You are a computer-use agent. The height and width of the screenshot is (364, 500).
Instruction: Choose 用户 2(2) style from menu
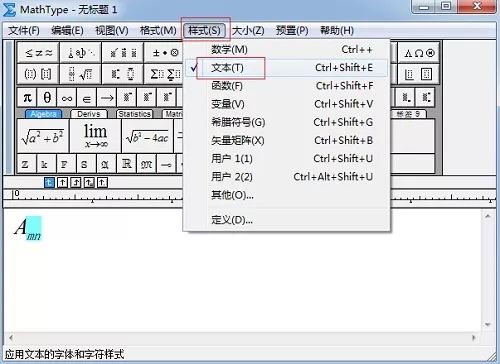pos(287,177)
